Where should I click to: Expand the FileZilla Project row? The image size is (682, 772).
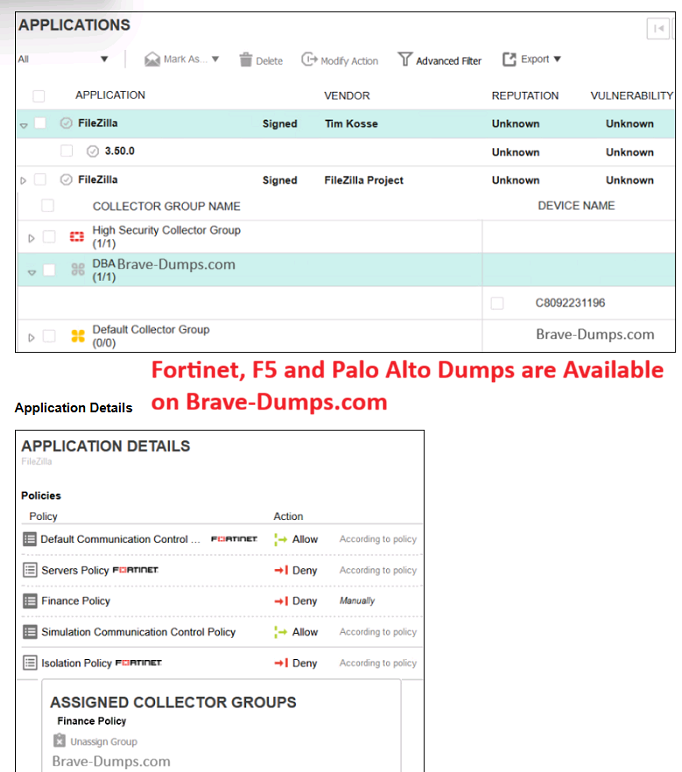point(24,181)
